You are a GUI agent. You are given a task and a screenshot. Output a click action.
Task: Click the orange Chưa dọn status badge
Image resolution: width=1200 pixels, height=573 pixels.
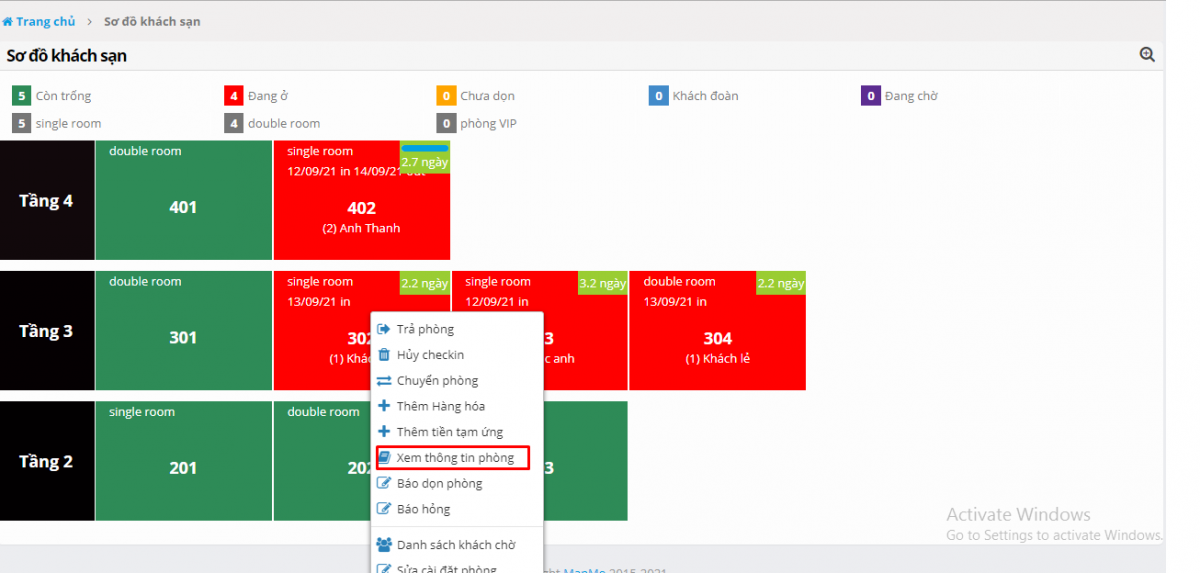pyautogui.click(x=446, y=96)
